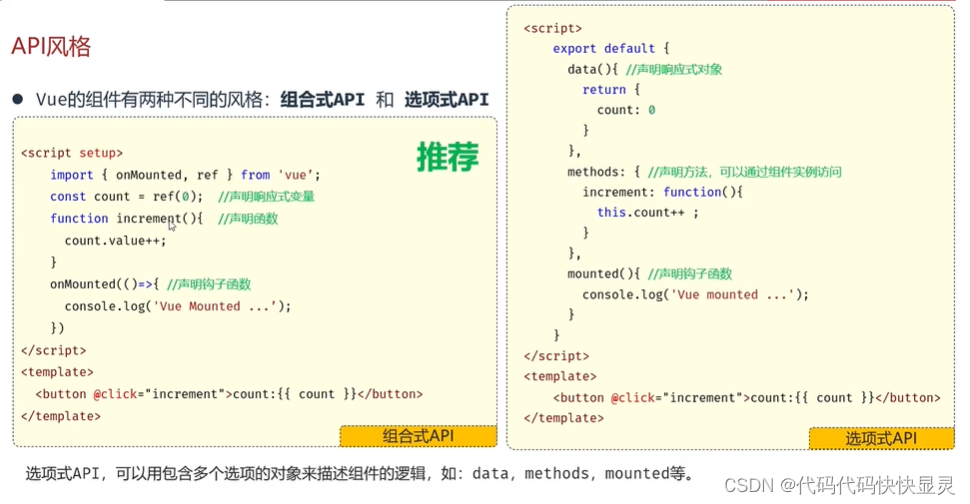Select the 'this.count++ ;' line

648,213
